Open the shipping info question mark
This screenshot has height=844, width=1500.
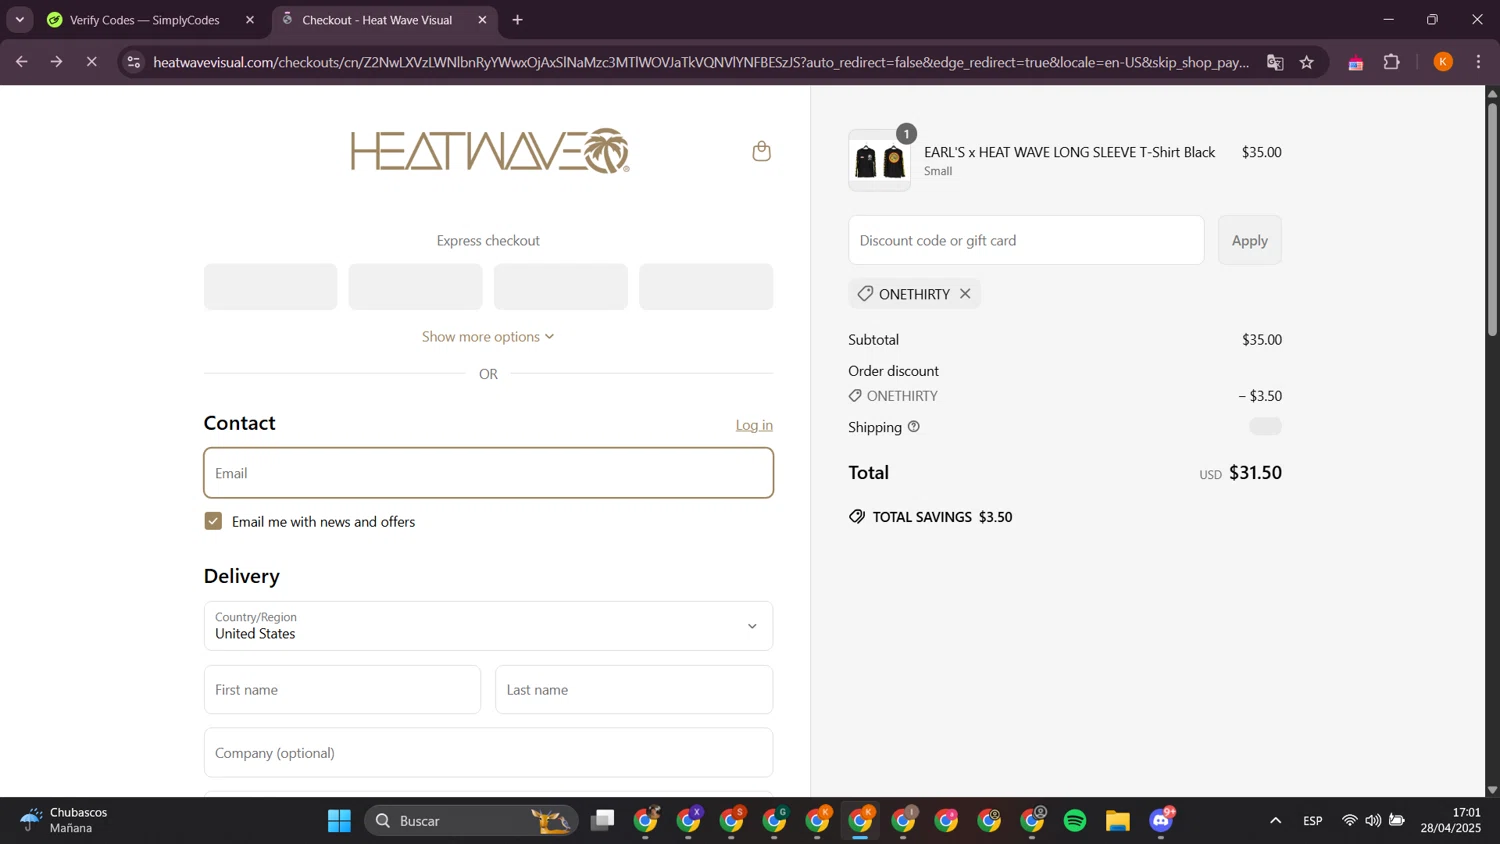[x=913, y=427]
